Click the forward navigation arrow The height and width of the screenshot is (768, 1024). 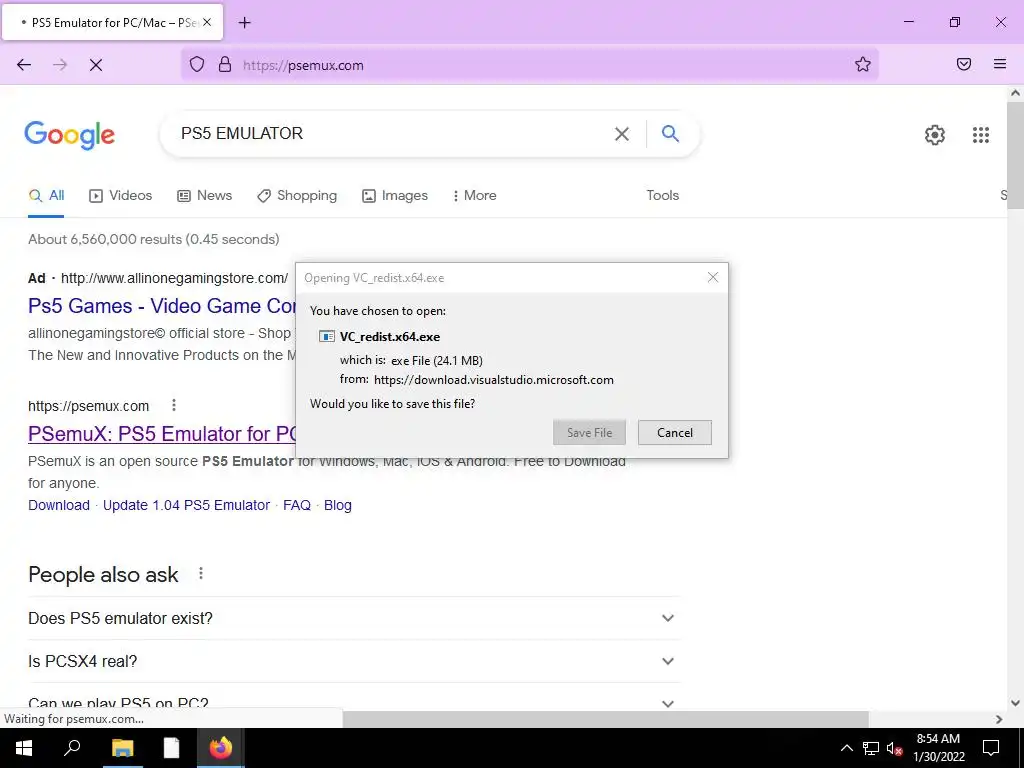60,65
